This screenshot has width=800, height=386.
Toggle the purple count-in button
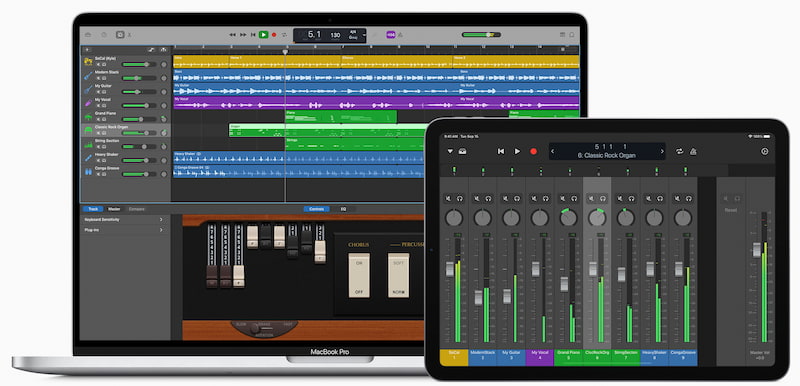[x=391, y=35]
